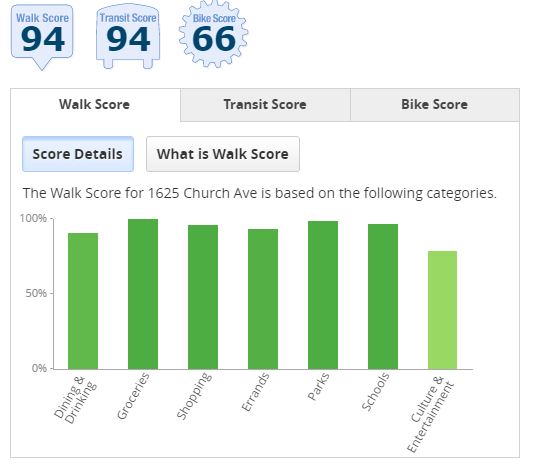Select the Groceries bar in chart
This screenshot has height=464, width=533.
pos(143,294)
